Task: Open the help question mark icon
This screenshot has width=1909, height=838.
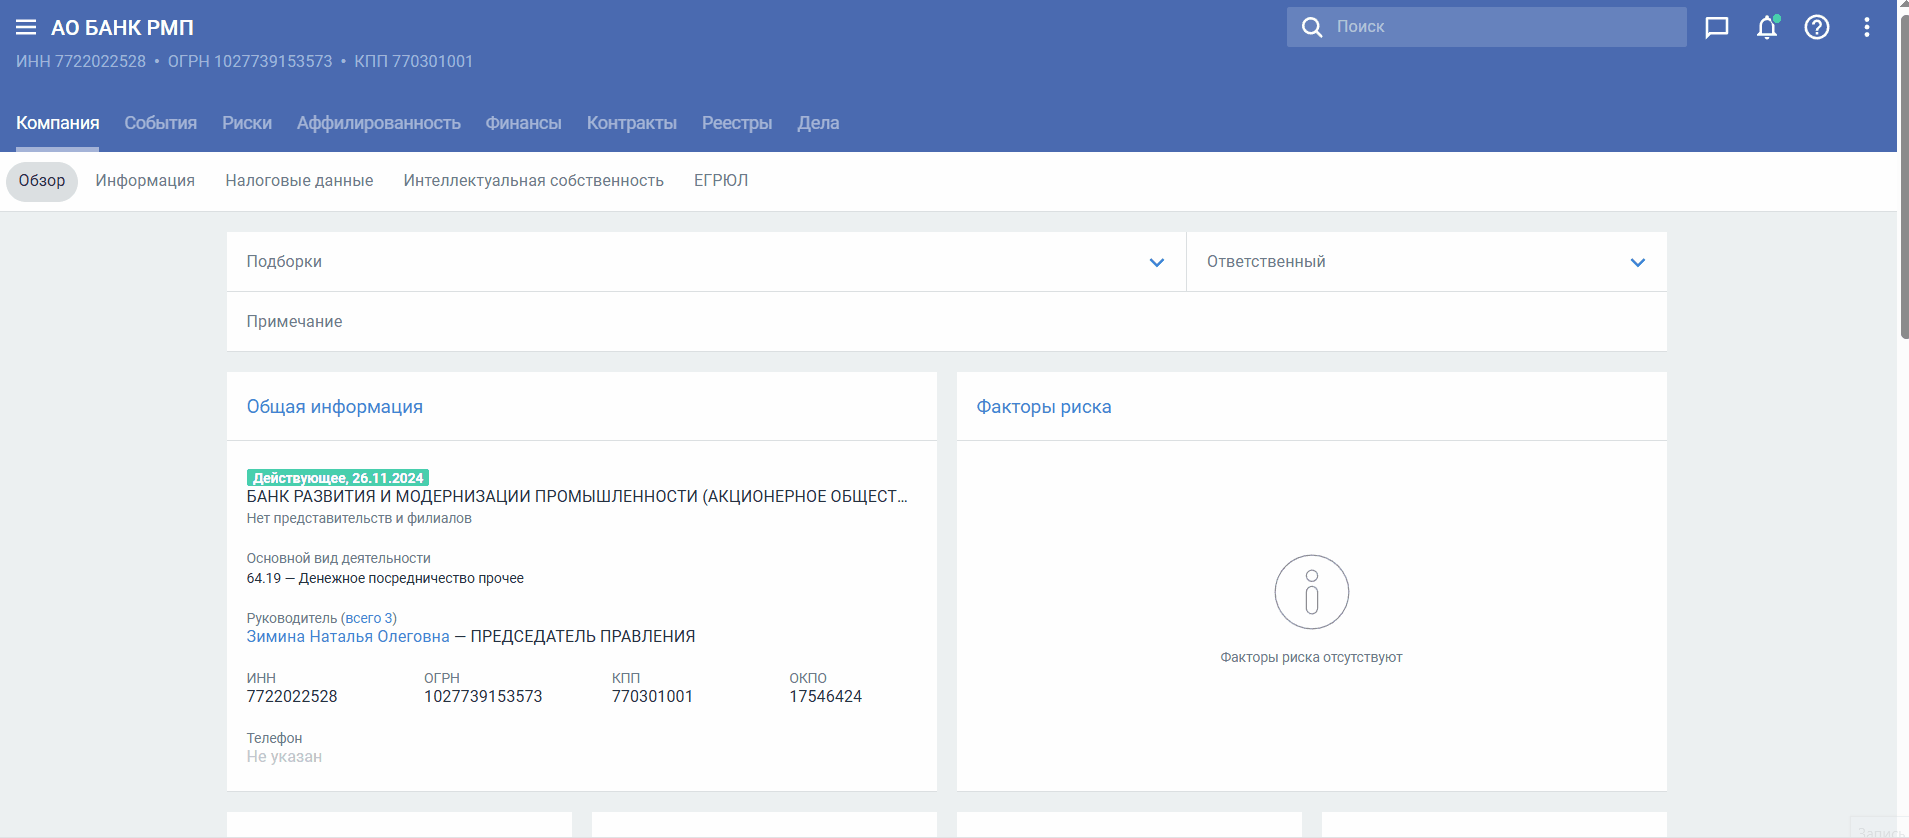Action: point(1817,27)
